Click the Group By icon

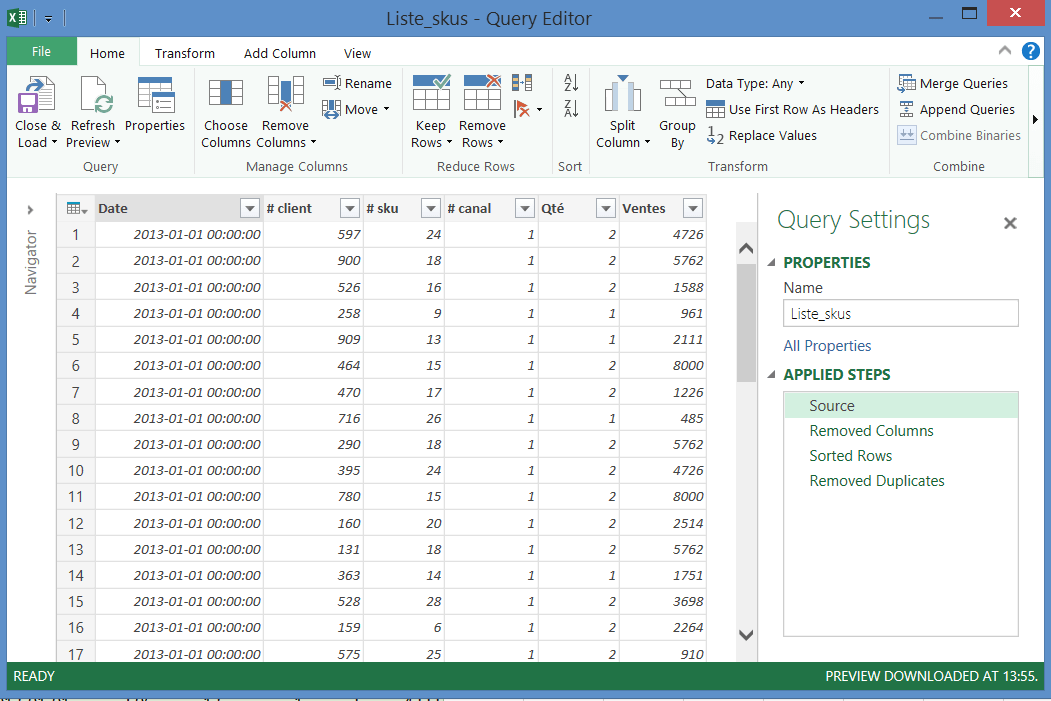click(x=677, y=95)
